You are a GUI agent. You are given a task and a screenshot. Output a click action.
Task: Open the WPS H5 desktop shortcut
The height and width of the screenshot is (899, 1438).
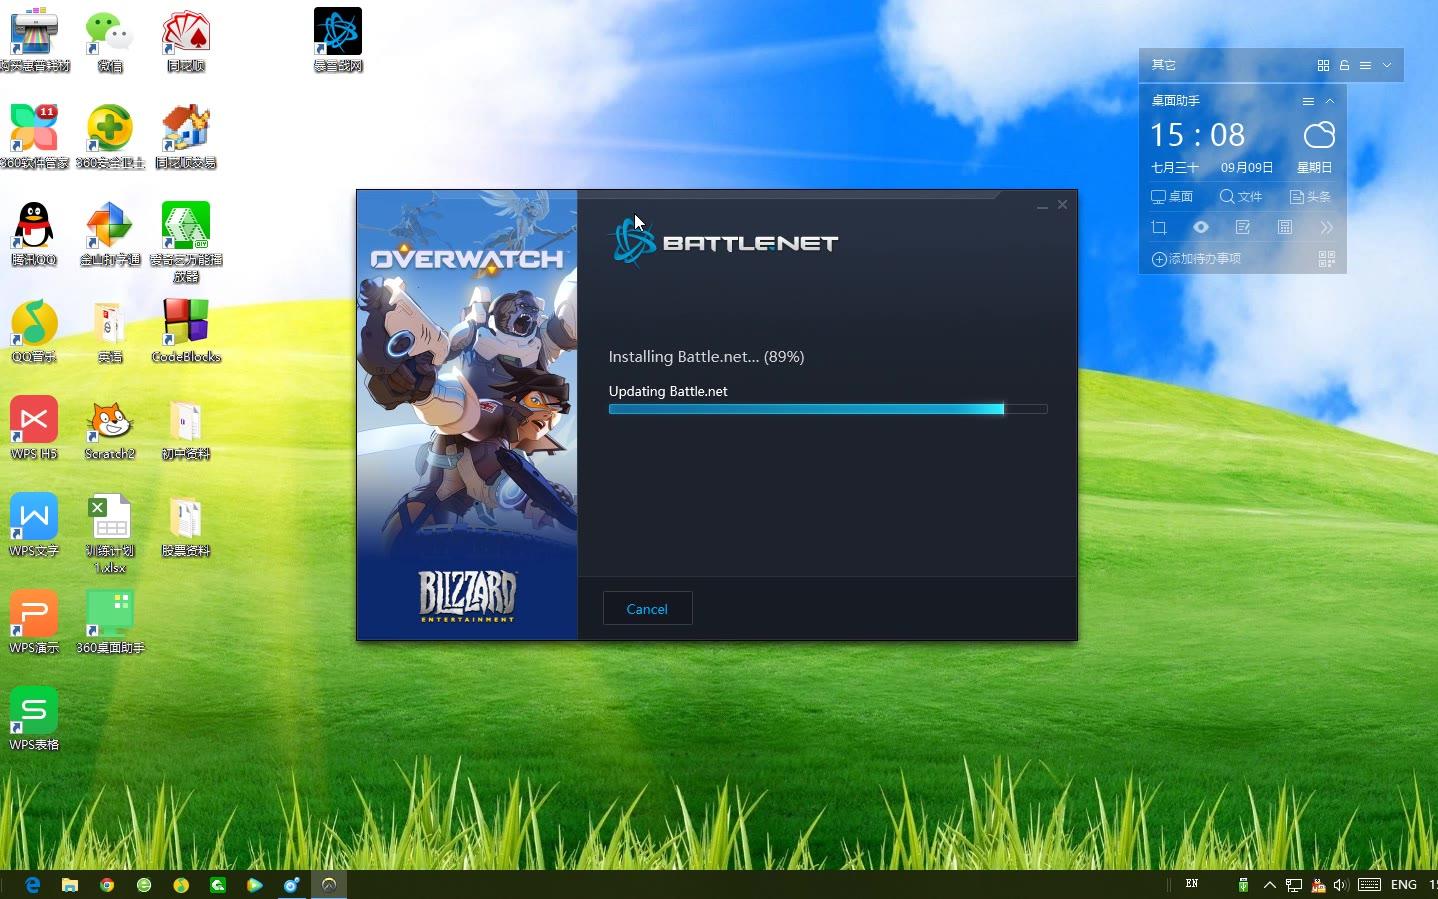click(x=34, y=428)
